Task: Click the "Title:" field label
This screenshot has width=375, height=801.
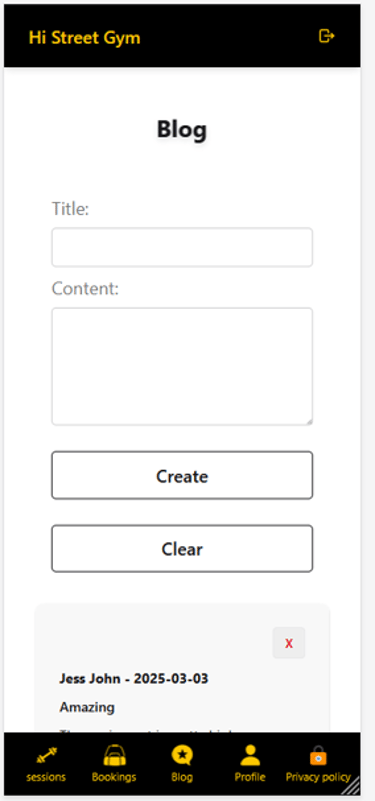Action: [71, 208]
